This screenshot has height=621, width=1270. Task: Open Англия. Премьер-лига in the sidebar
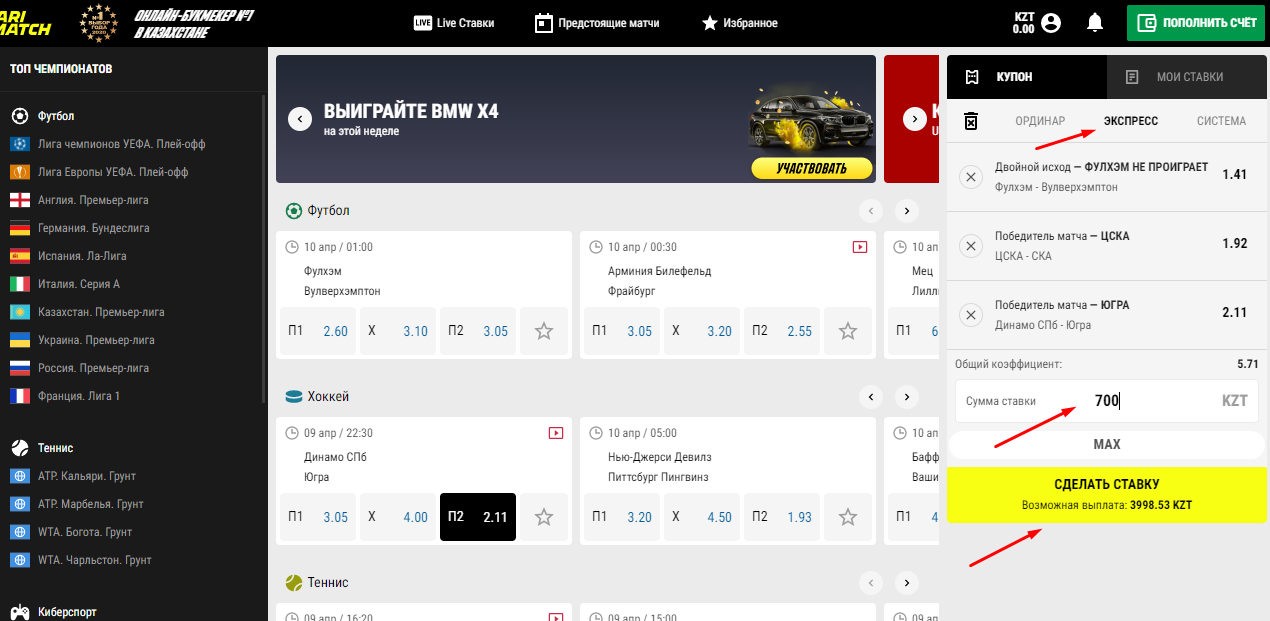(x=93, y=200)
